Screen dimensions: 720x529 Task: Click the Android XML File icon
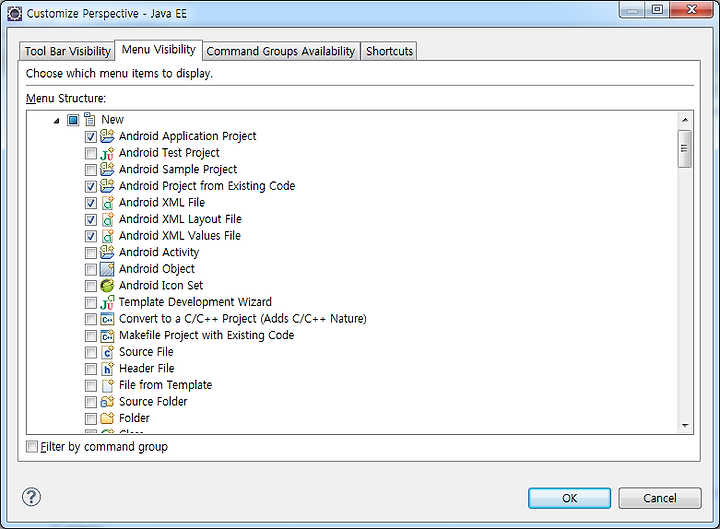pyautogui.click(x=107, y=203)
